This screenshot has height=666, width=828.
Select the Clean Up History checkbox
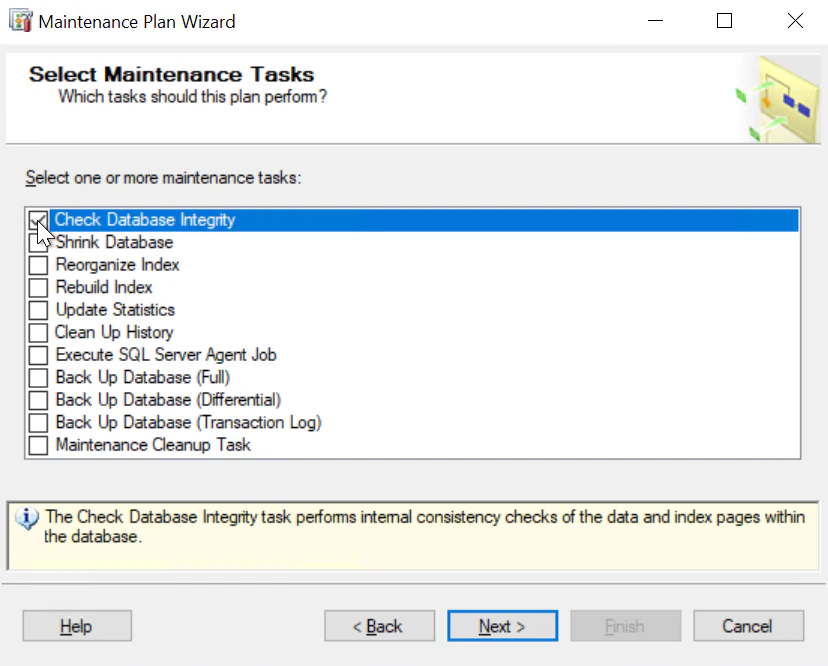click(x=38, y=333)
